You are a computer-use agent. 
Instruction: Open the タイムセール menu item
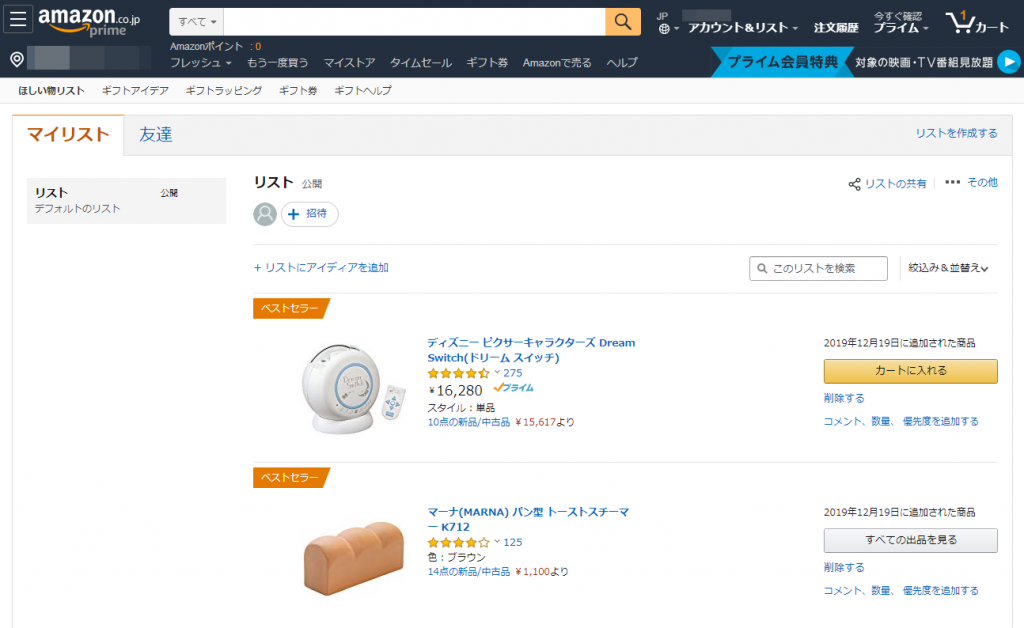point(420,63)
